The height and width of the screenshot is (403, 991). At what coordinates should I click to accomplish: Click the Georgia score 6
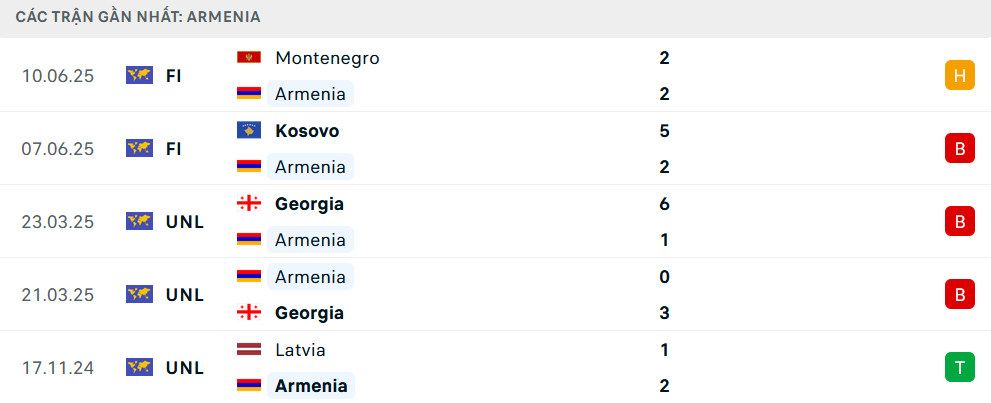point(664,204)
